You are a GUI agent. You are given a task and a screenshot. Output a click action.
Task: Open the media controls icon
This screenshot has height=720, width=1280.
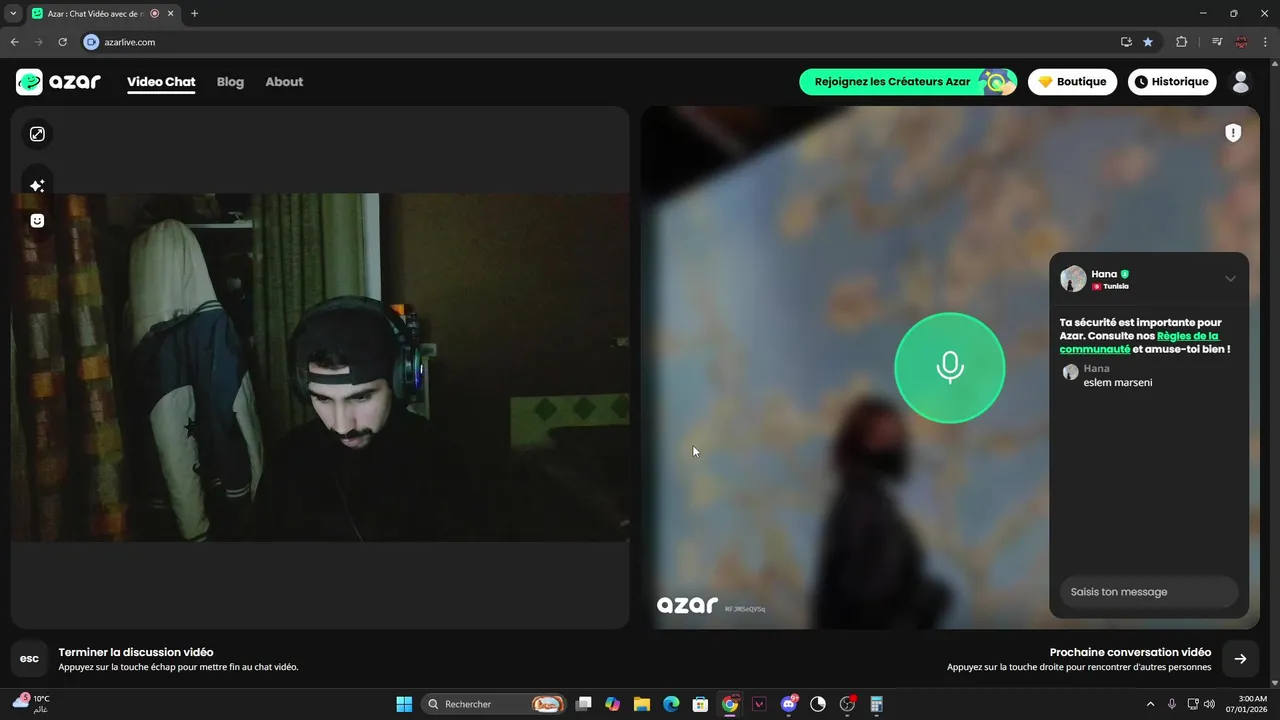(x=1217, y=42)
